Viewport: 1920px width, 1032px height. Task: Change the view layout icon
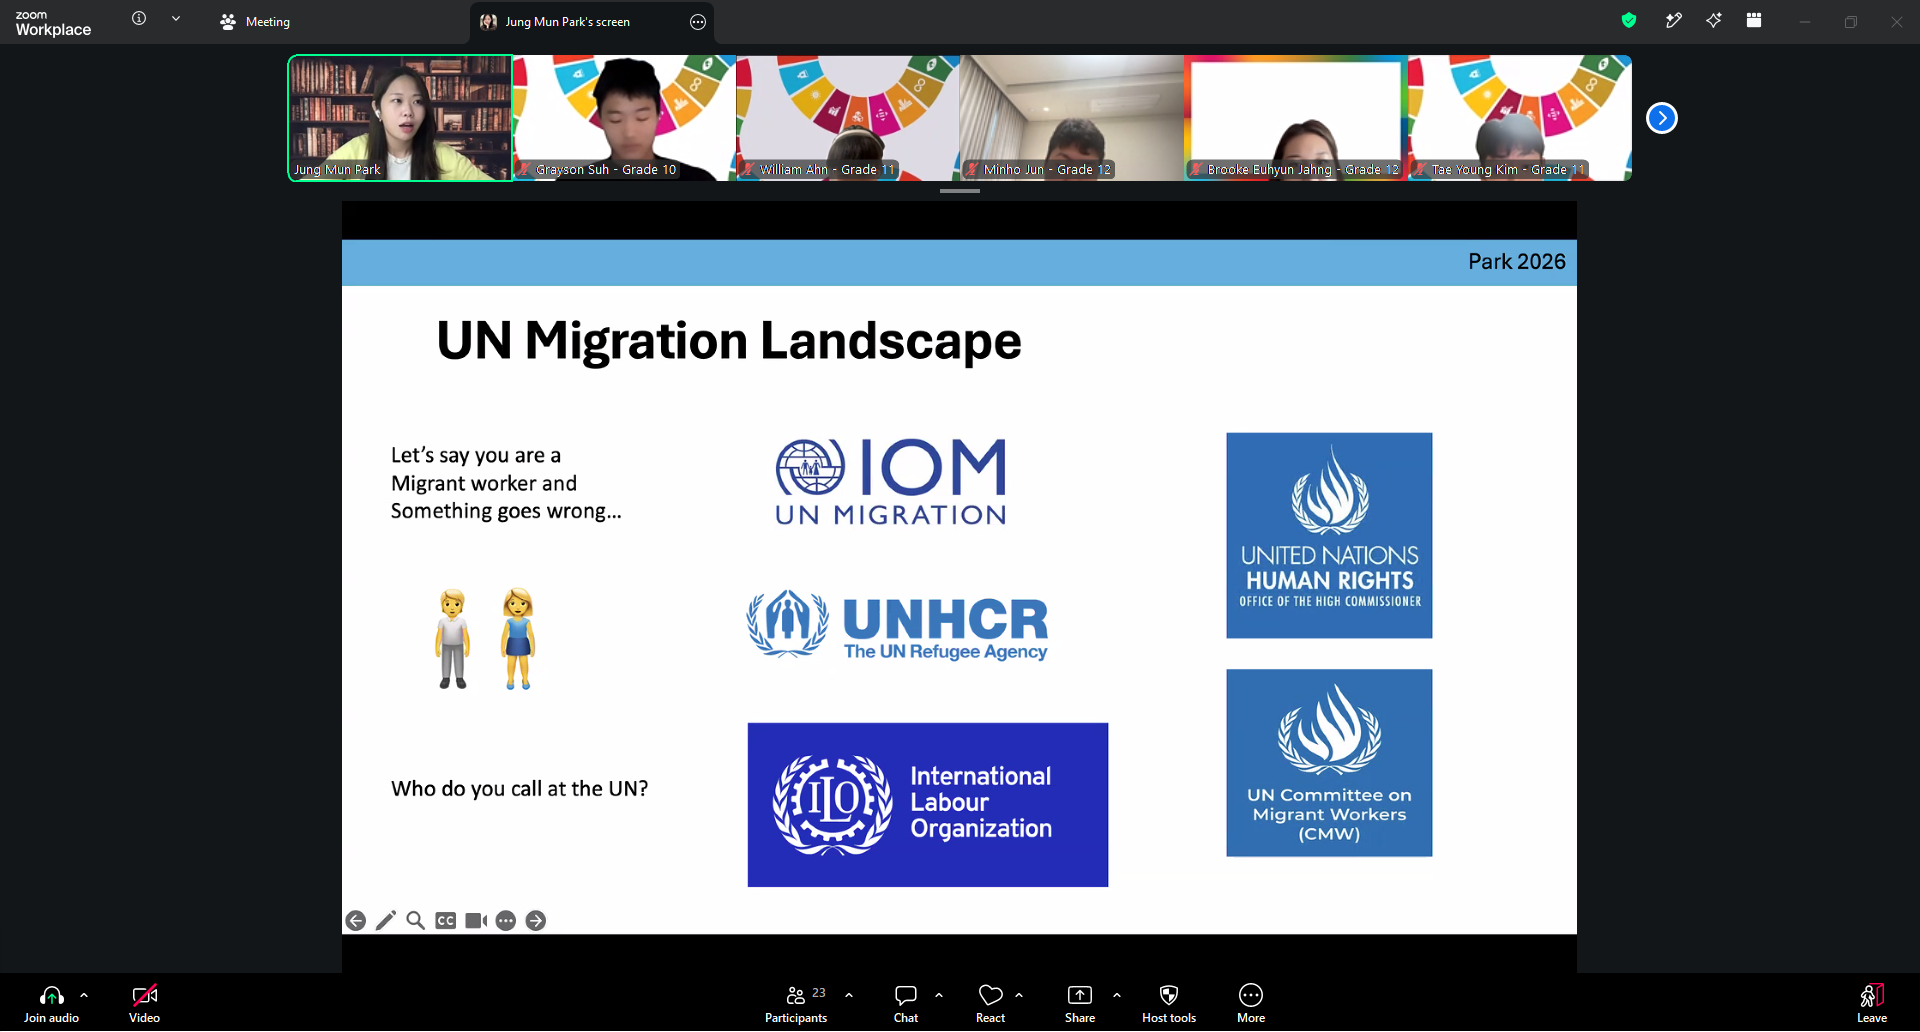[1754, 20]
